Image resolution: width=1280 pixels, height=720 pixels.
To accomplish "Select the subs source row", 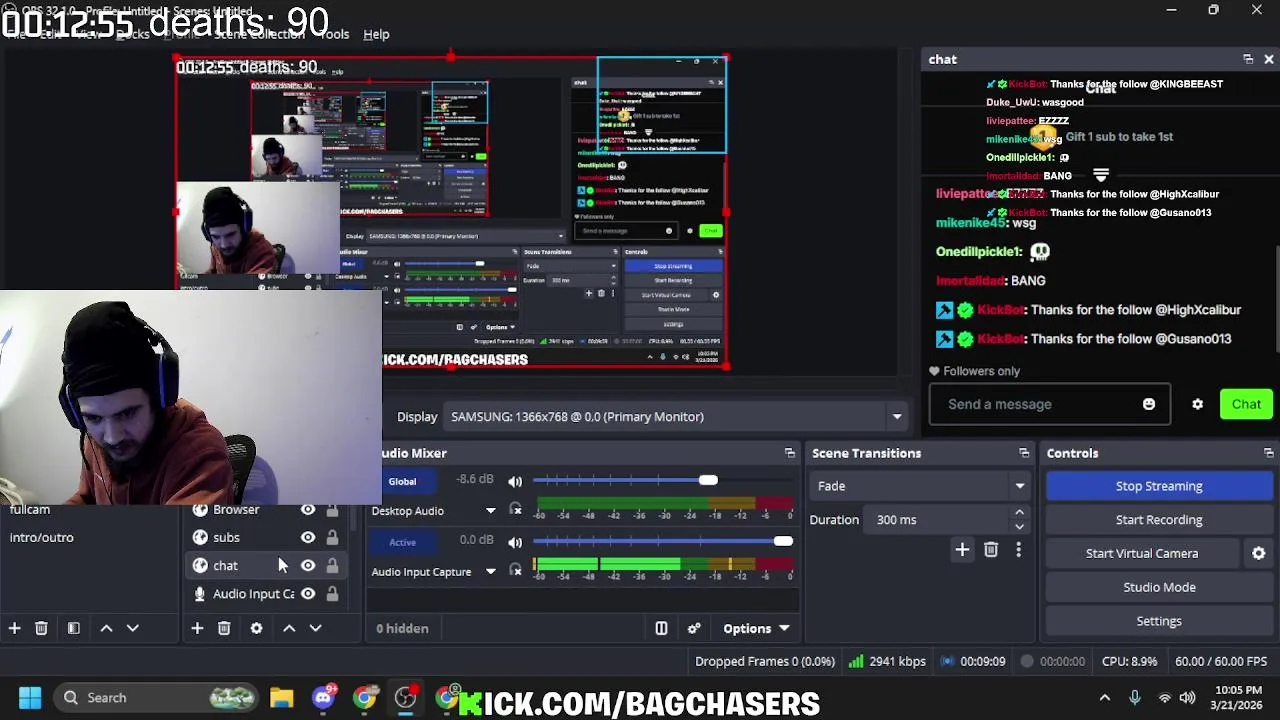I will [265, 538].
